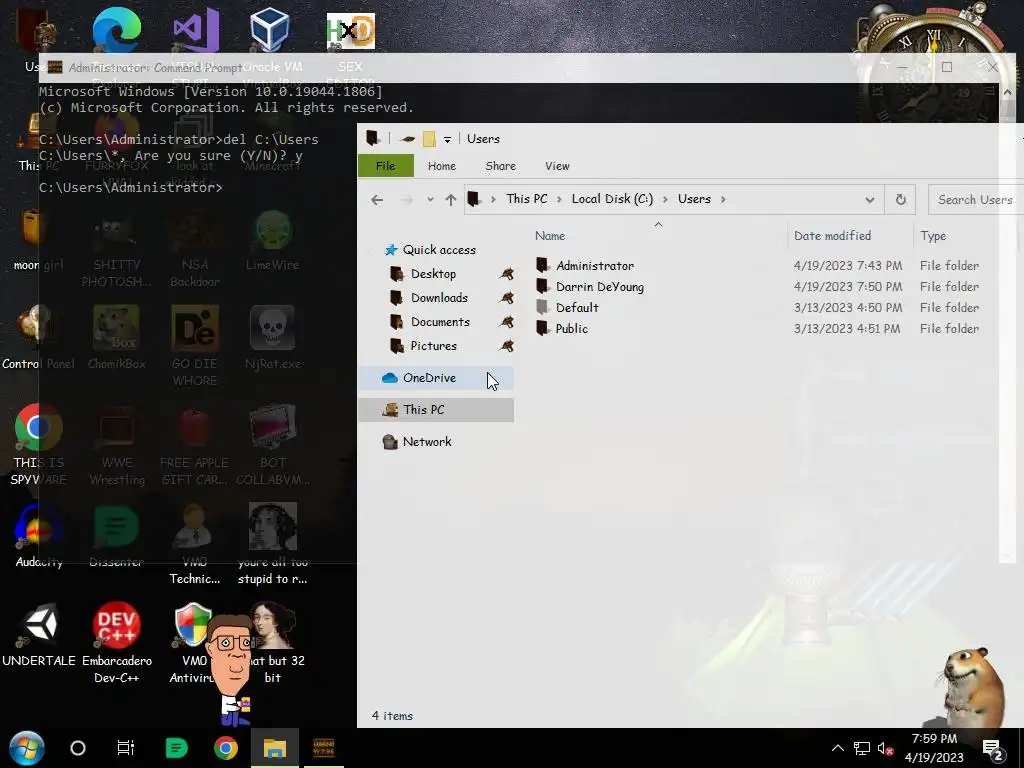Click the Search Users field
Image resolution: width=1024 pixels, height=768 pixels.
tap(974, 200)
